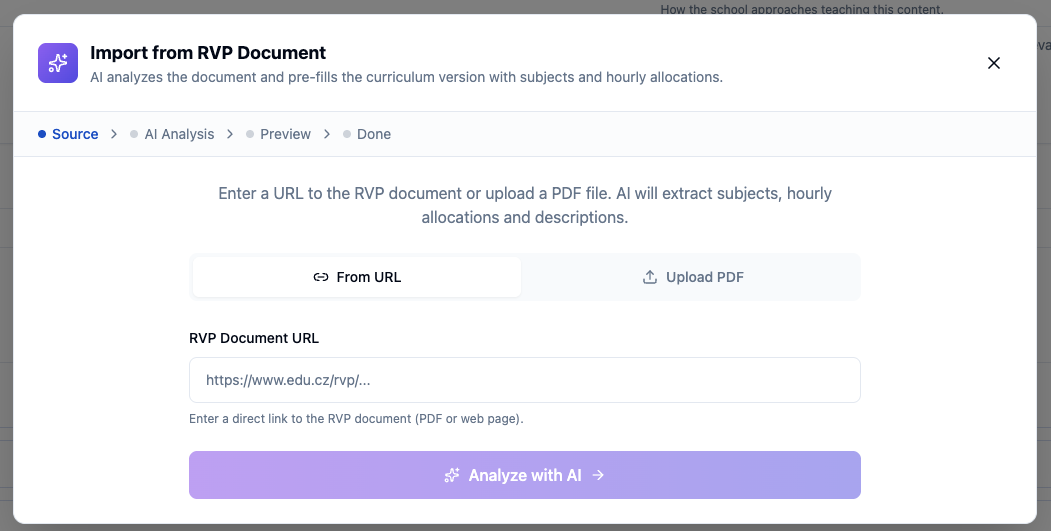
Task: Click the sparkle icon on the Analyze button
Action: click(x=452, y=475)
